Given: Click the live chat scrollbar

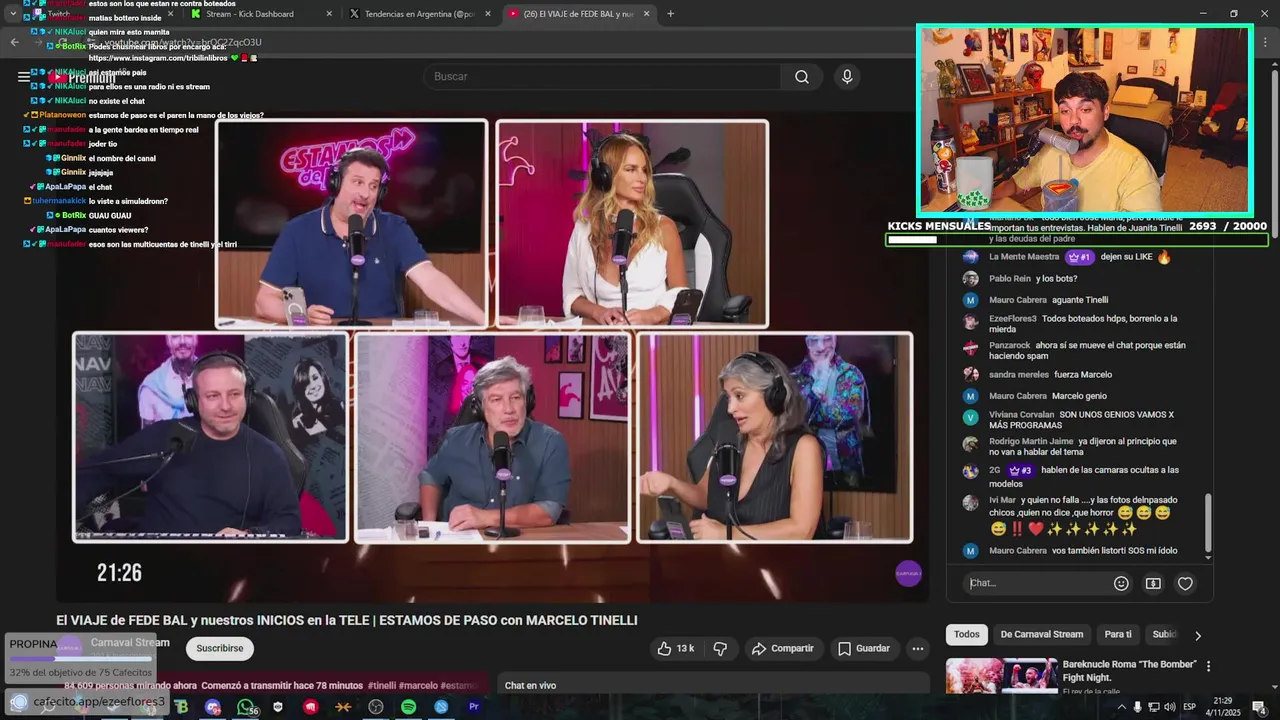Looking at the screenshot, I should [x=1208, y=523].
